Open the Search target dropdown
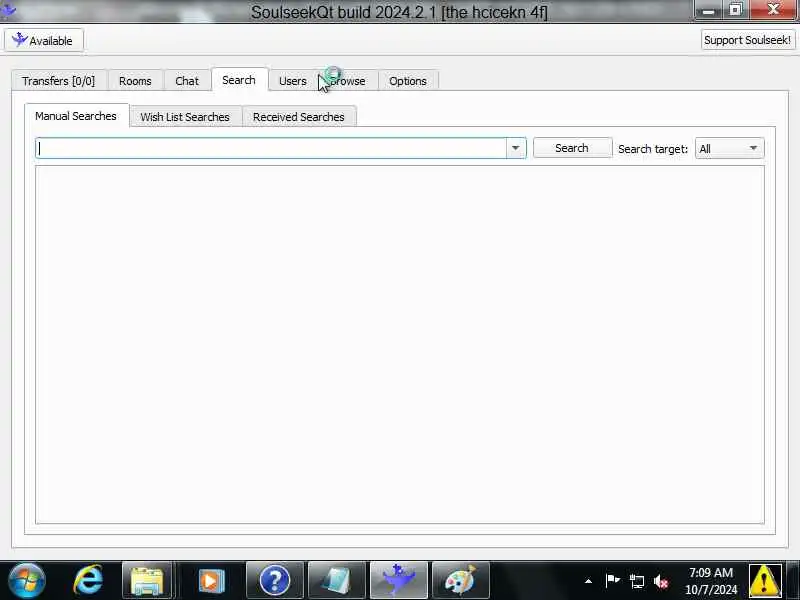Viewport: 800px width, 600px height. click(x=730, y=148)
